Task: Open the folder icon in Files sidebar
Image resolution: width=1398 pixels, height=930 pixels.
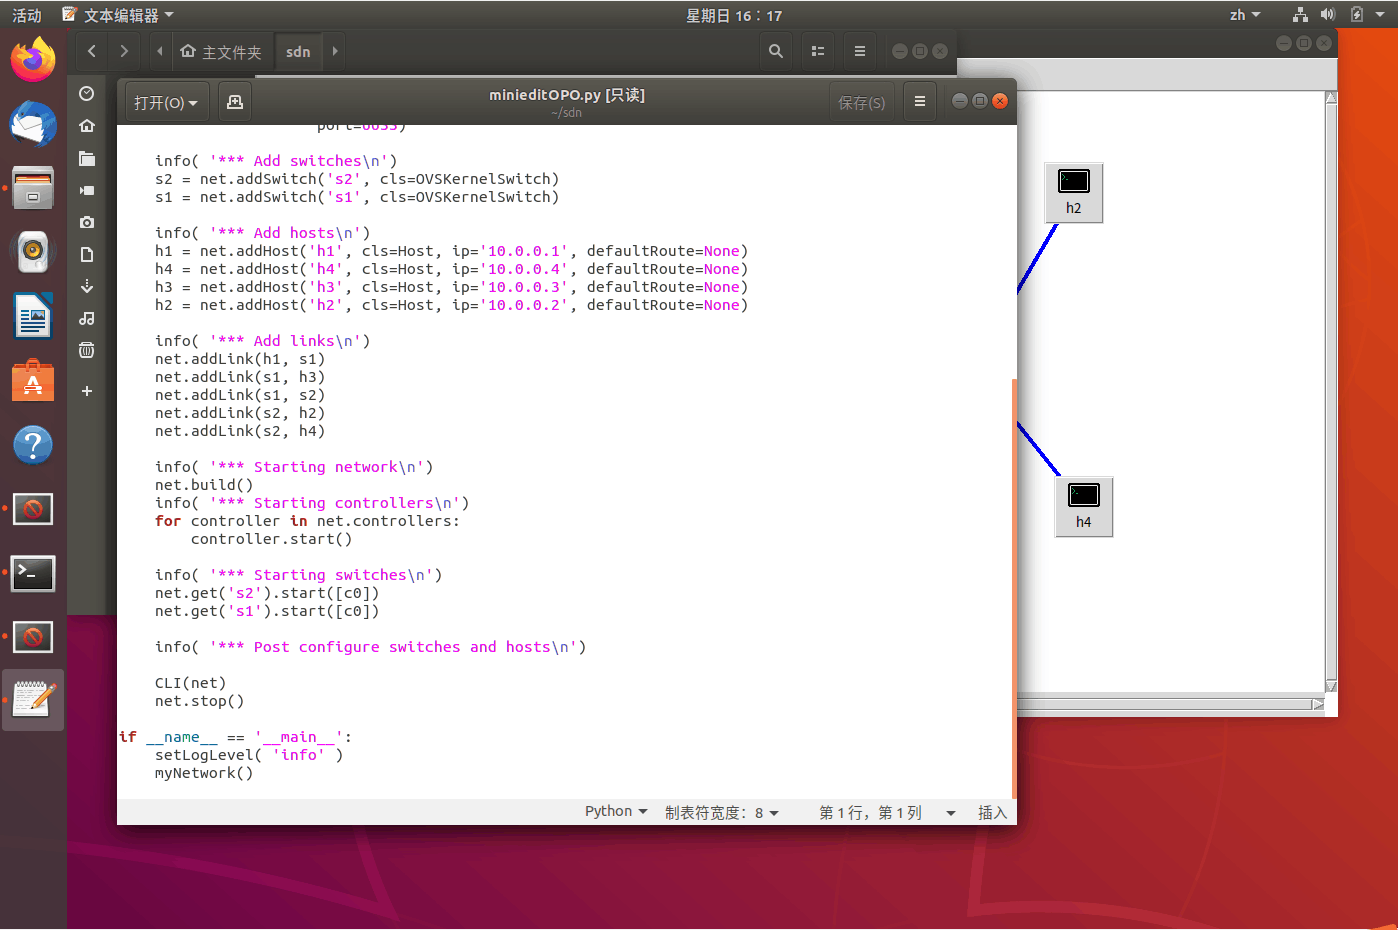Action: (87, 158)
